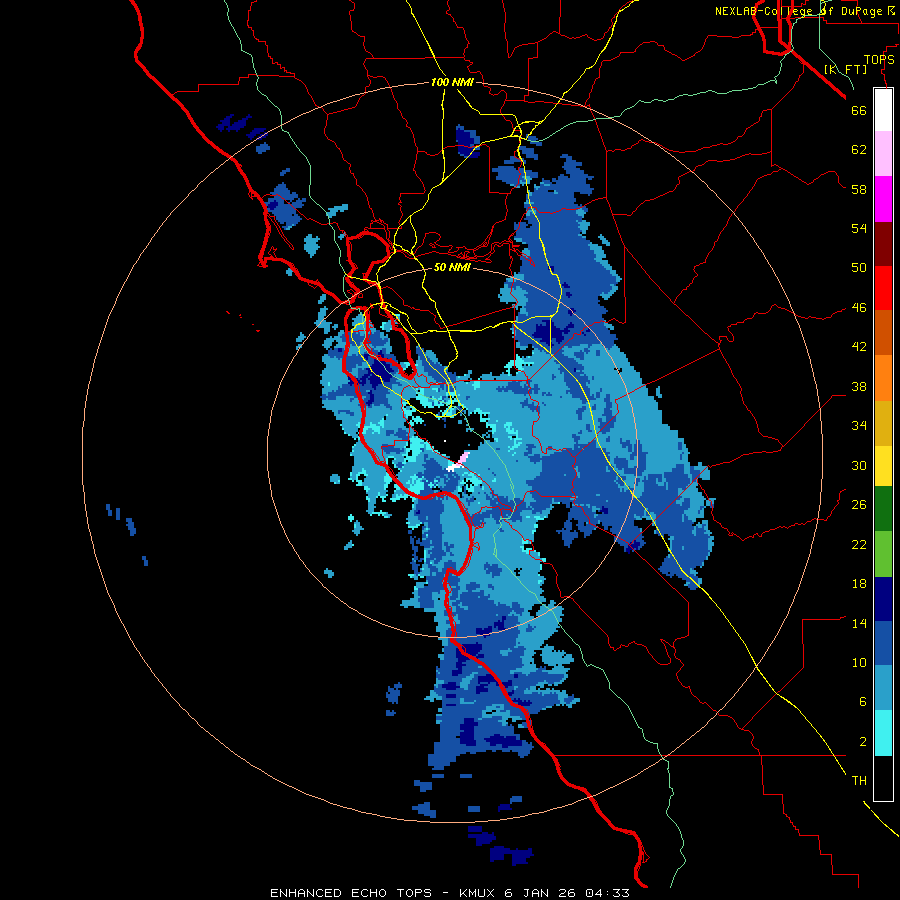
Task: Click the yellow legend swatch
Action: pyautogui.click(x=883, y=466)
